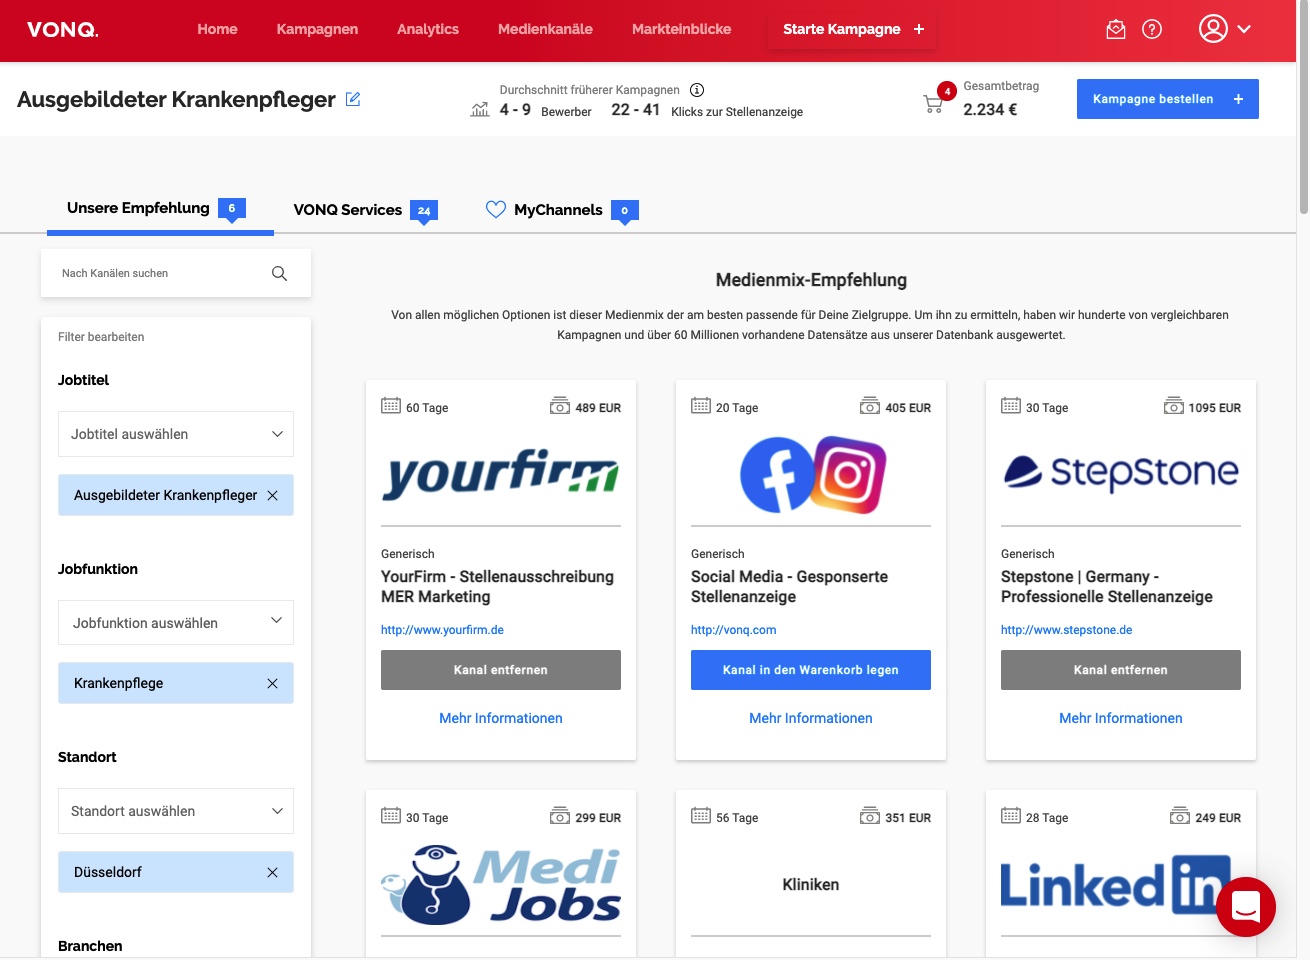1310x960 pixels.
Task: Open the vonq.com link
Action: 734,630
